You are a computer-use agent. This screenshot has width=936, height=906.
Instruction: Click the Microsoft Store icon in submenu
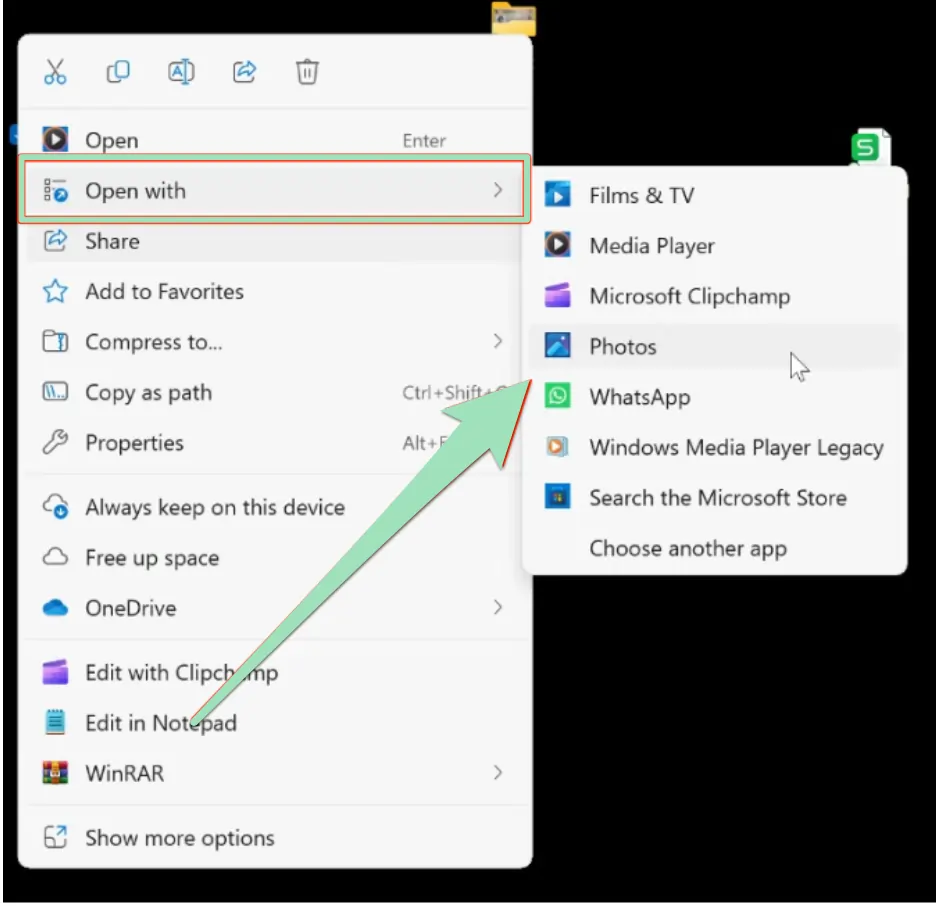click(x=558, y=497)
